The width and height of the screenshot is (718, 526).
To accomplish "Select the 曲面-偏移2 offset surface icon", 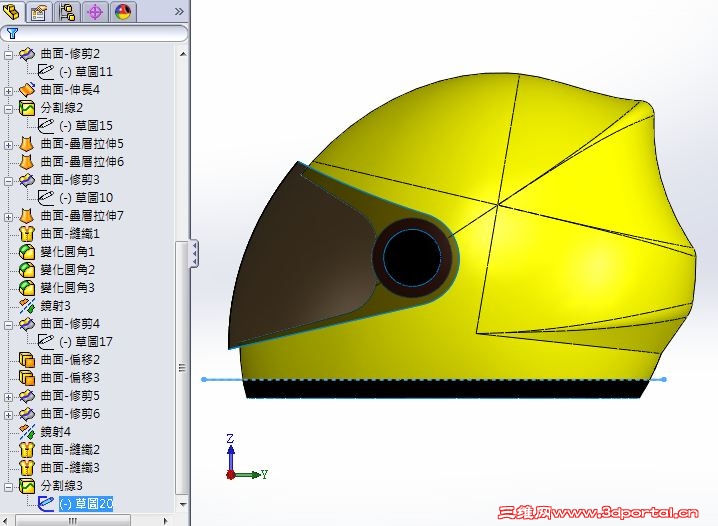I will [x=27, y=360].
